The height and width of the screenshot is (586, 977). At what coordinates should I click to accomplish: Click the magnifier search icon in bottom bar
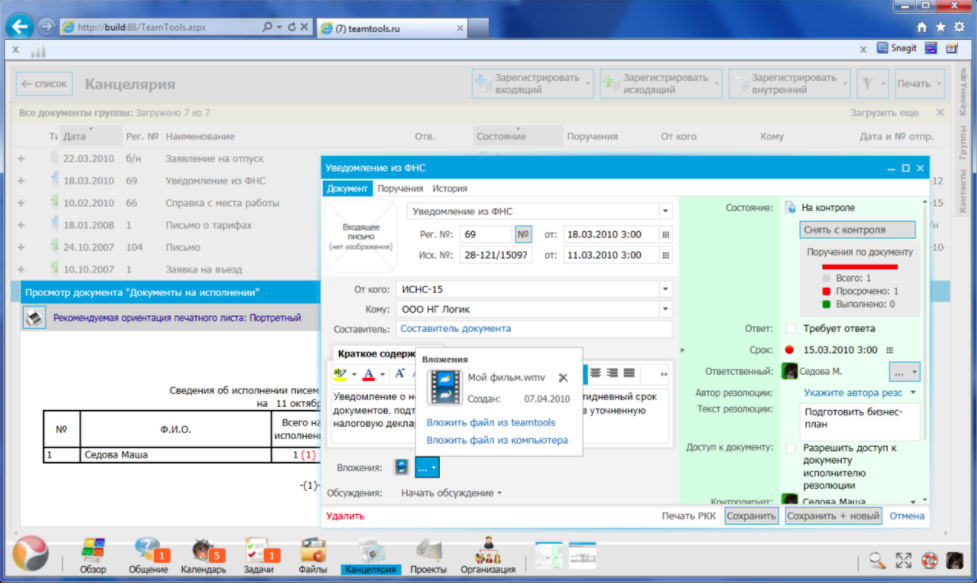pyautogui.click(x=877, y=560)
